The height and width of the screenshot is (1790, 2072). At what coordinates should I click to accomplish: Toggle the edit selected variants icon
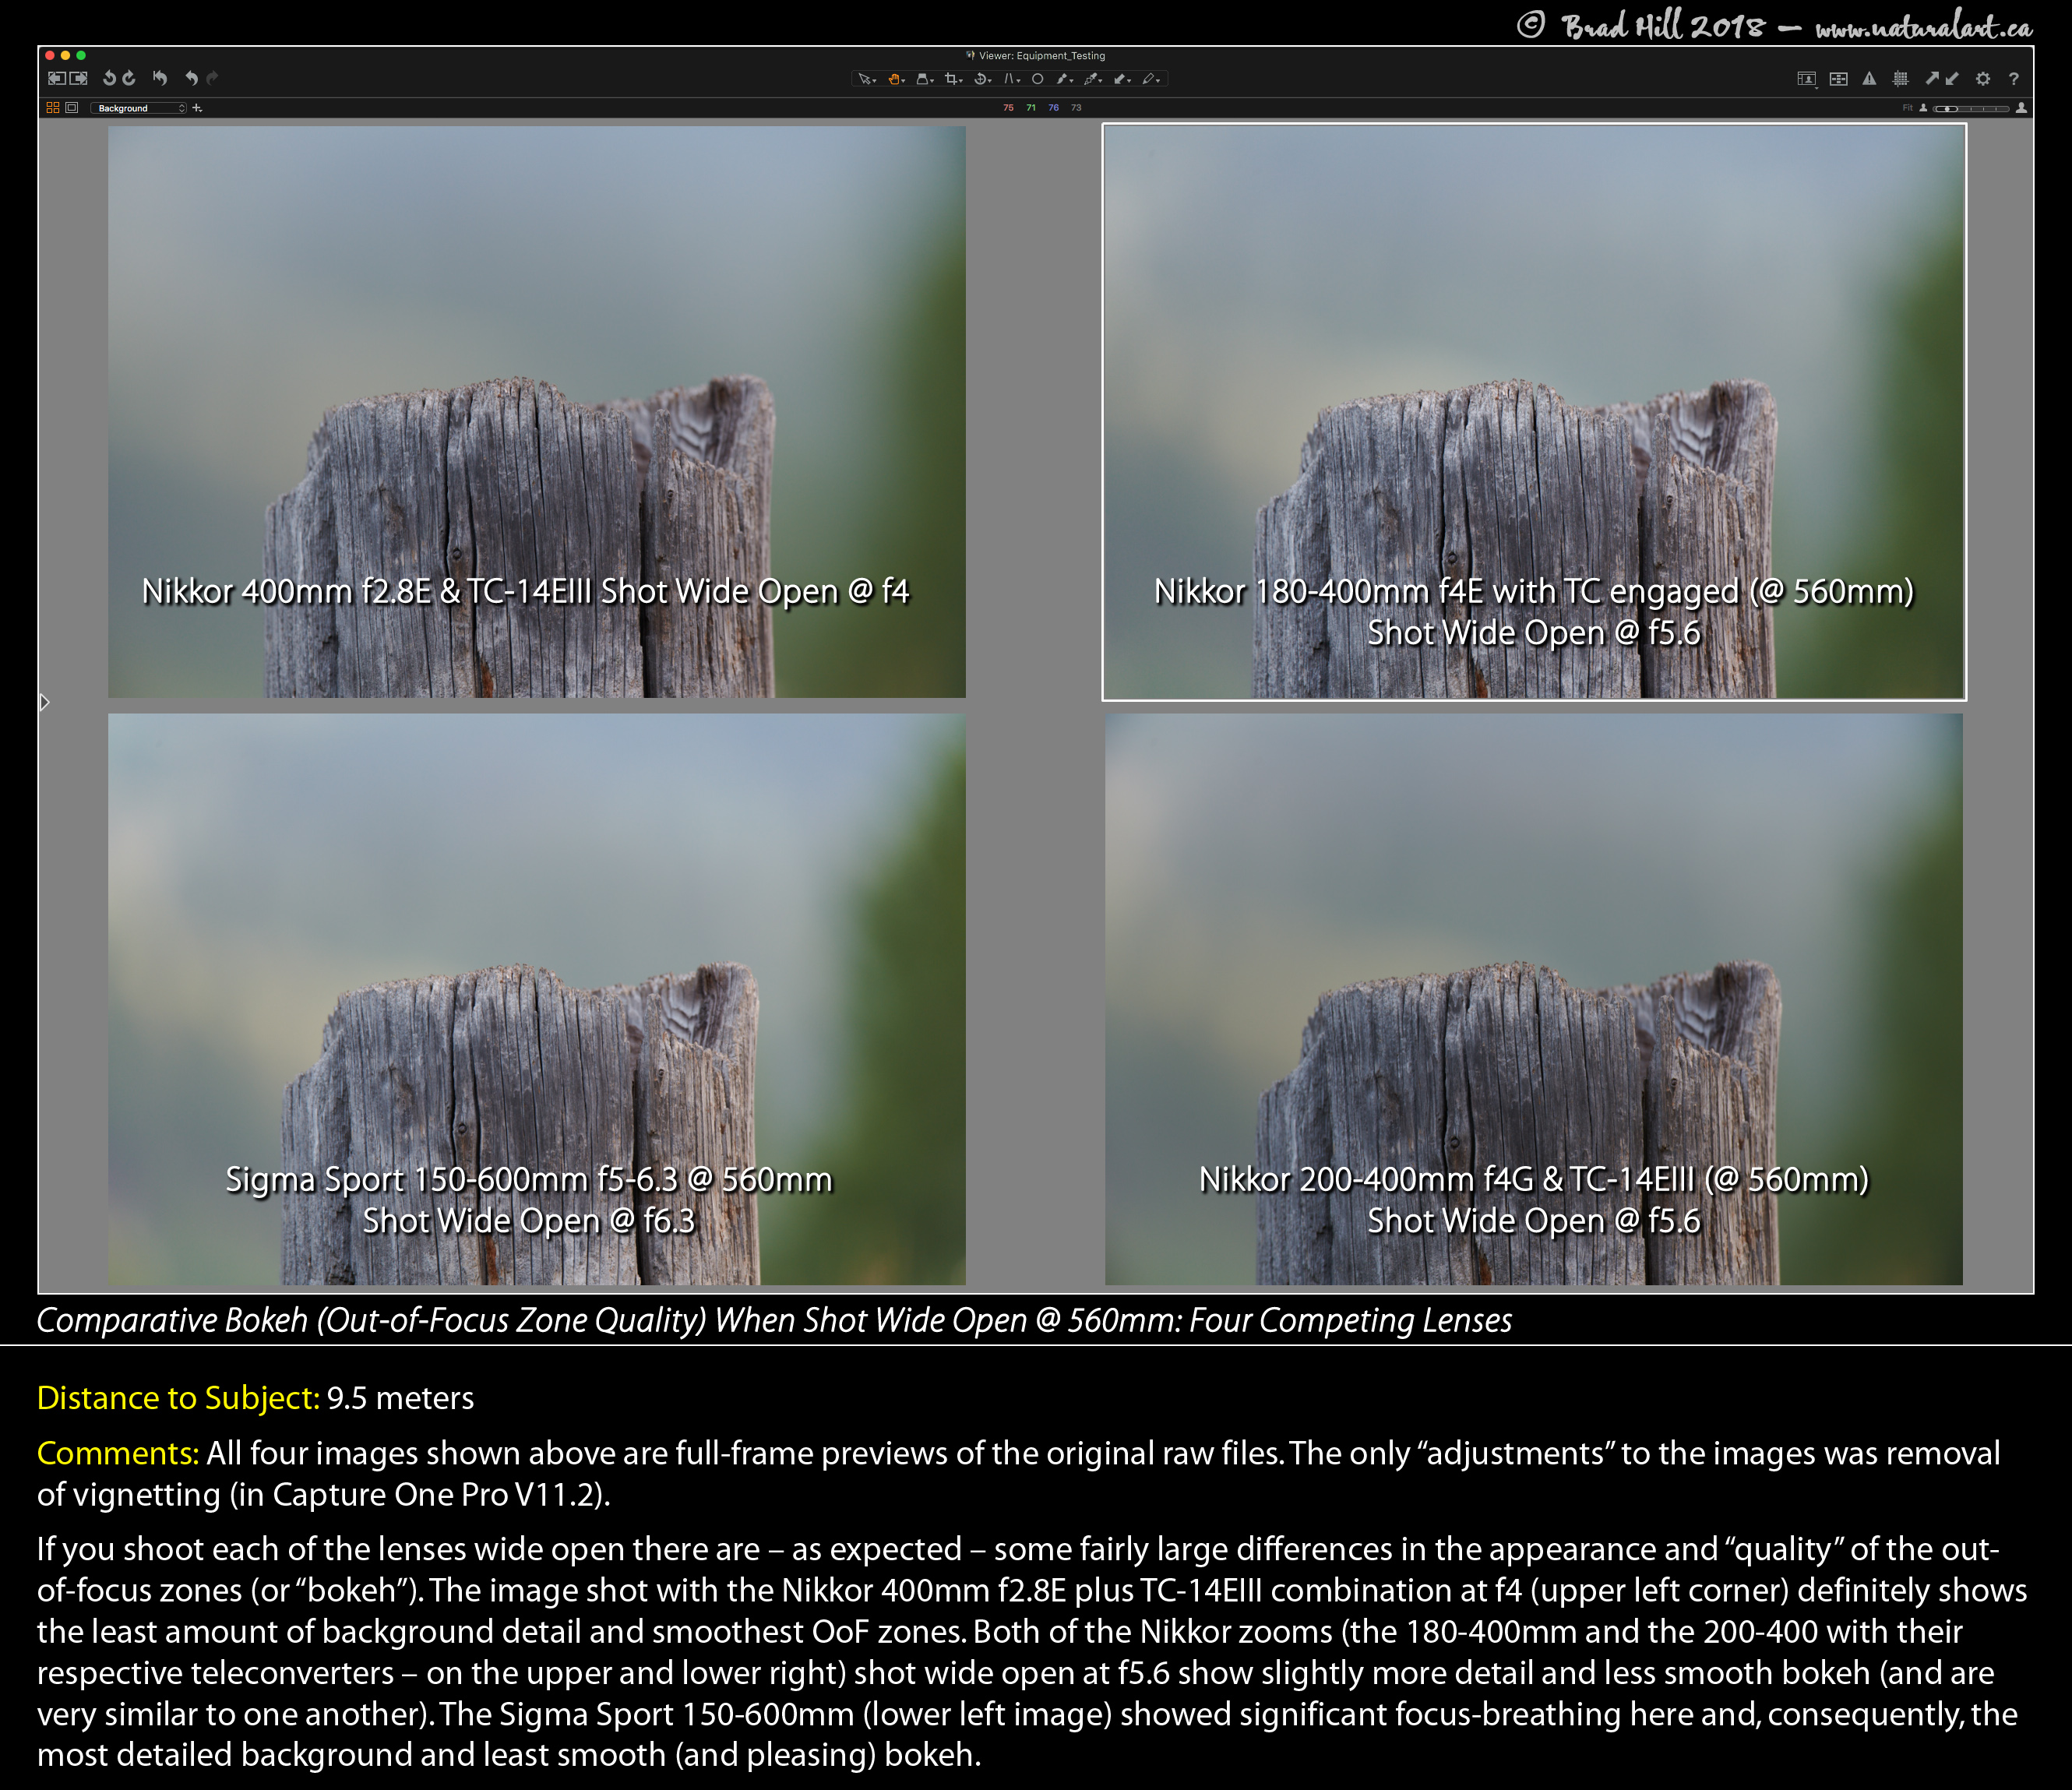[1838, 79]
